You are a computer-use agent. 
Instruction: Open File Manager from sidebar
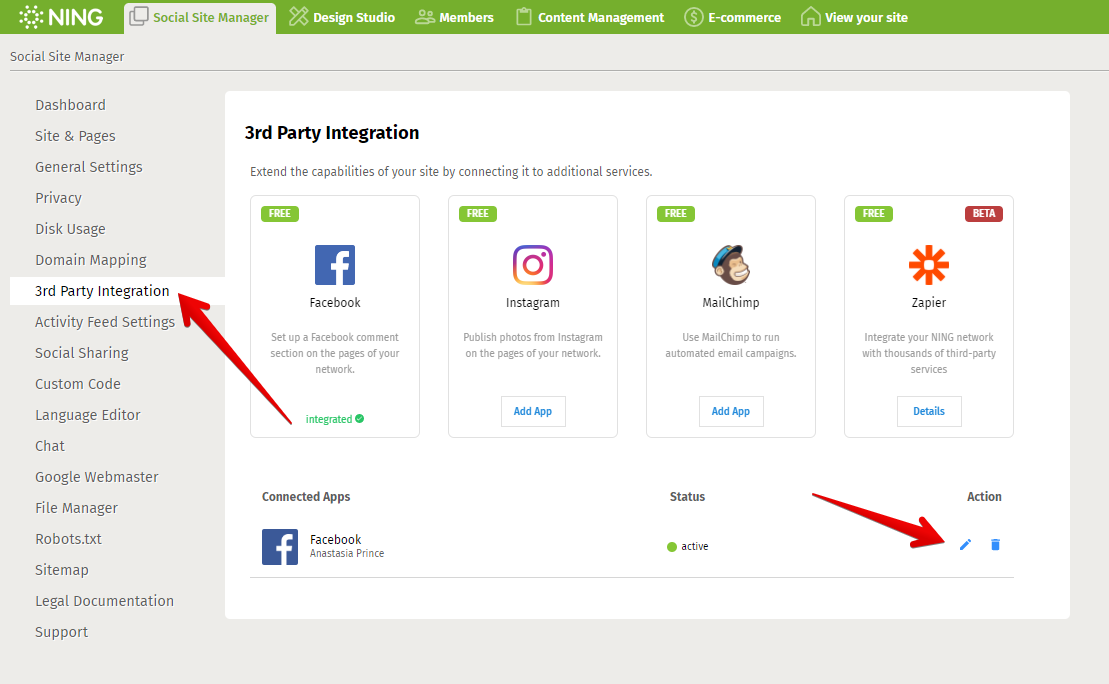[76, 508]
